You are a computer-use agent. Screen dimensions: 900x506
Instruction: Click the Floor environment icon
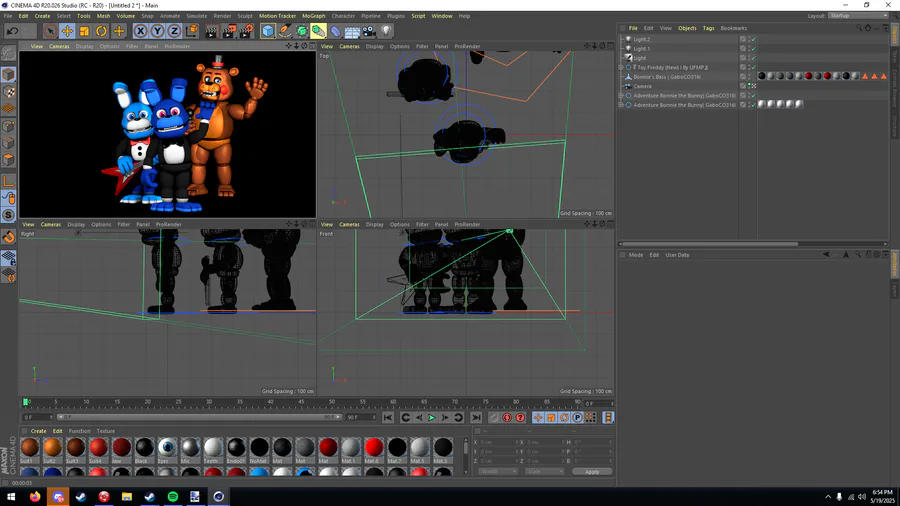(352, 31)
